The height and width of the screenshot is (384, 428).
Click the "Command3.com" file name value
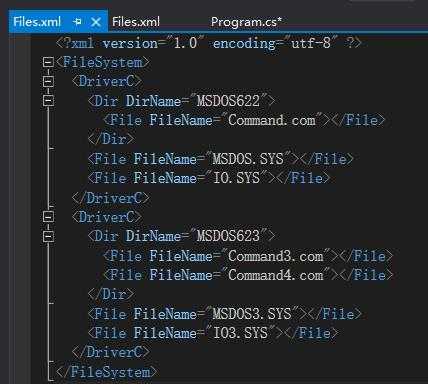(x=276, y=256)
